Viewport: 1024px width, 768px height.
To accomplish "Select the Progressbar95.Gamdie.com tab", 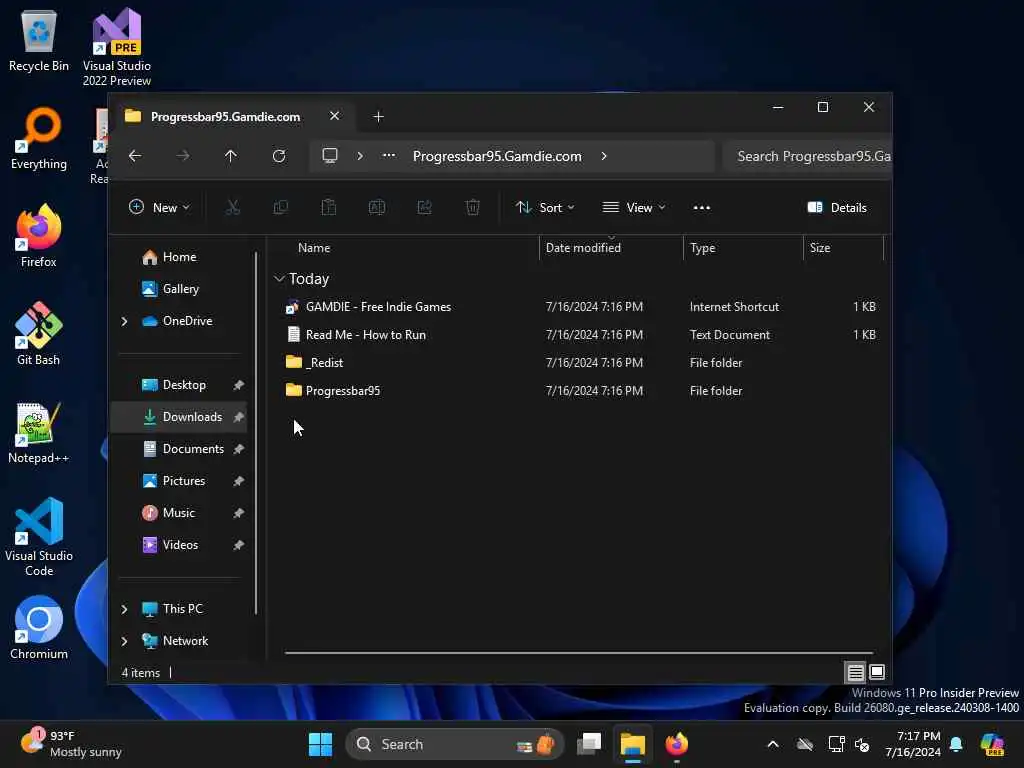I will coord(225,117).
